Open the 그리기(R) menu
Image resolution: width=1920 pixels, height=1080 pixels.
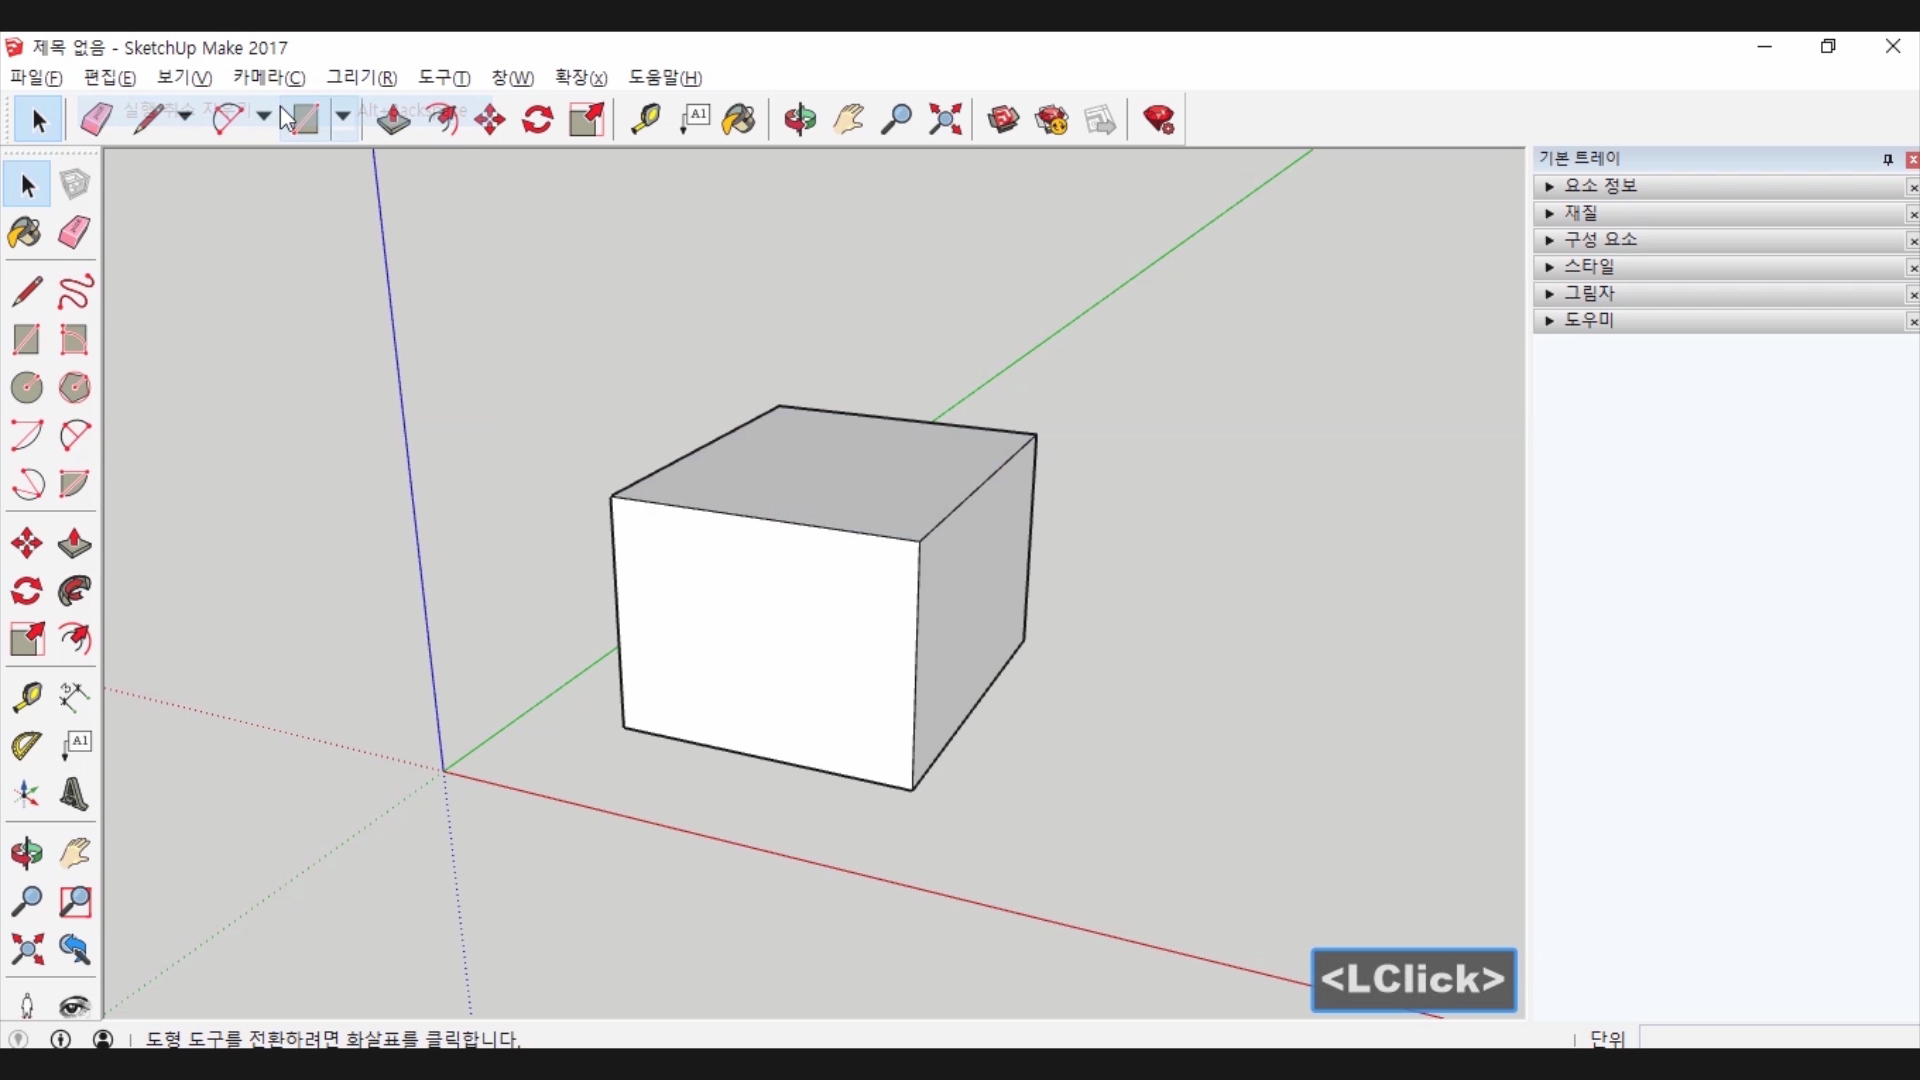(361, 78)
